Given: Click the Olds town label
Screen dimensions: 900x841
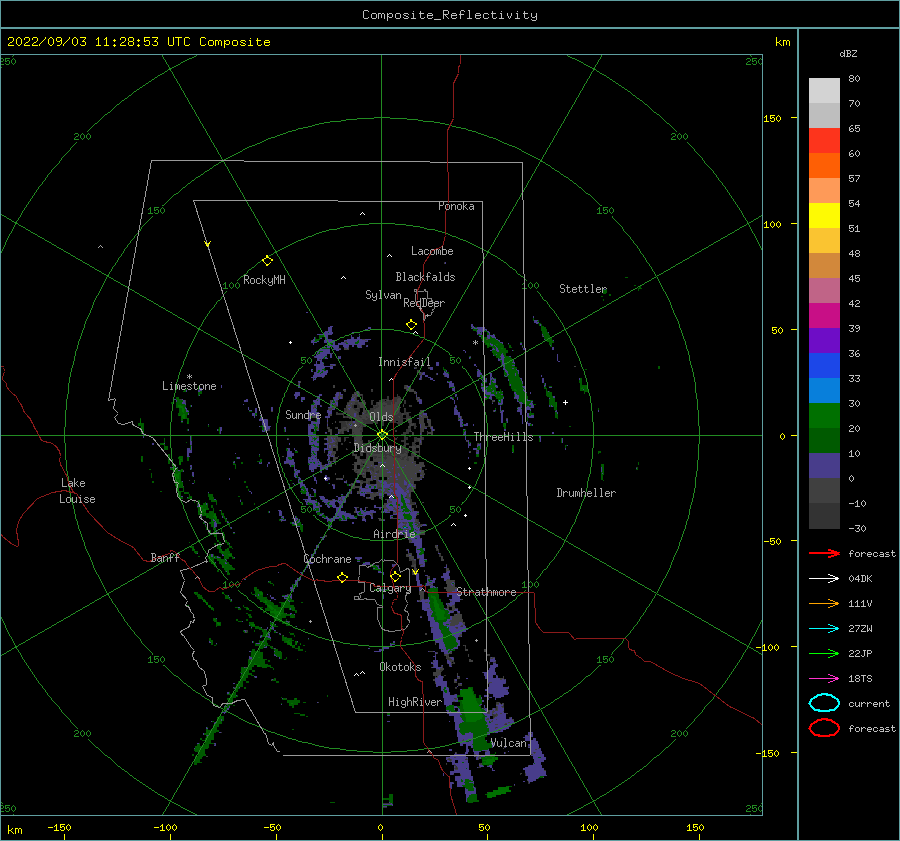Looking at the screenshot, I should pyautogui.click(x=381, y=417).
